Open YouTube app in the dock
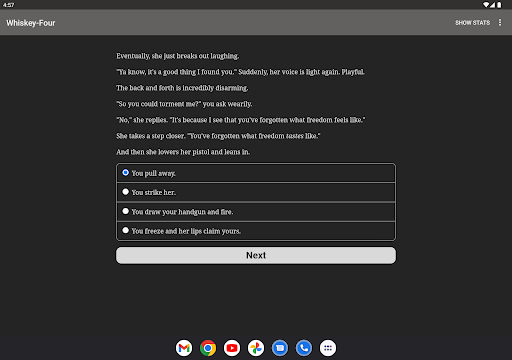The width and height of the screenshot is (512, 360). [x=232, y=348]
